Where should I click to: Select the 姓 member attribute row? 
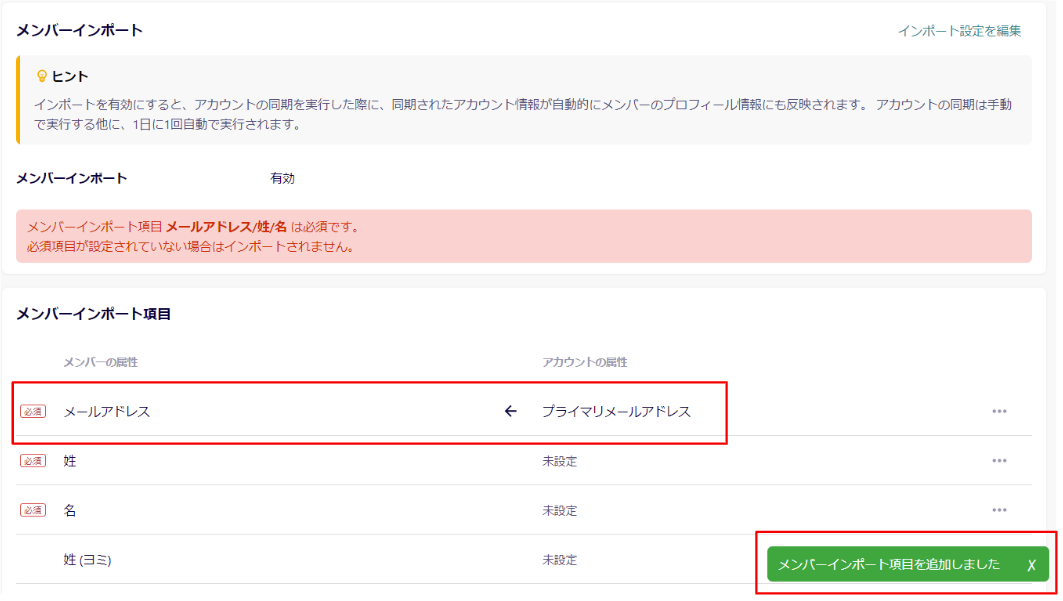pos(70,461)
